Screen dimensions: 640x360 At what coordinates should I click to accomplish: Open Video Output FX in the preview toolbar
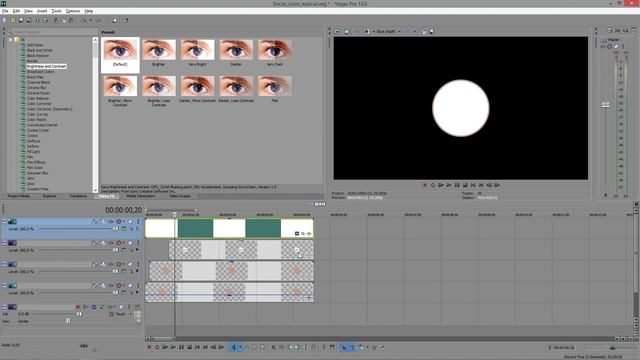point(356,31)
